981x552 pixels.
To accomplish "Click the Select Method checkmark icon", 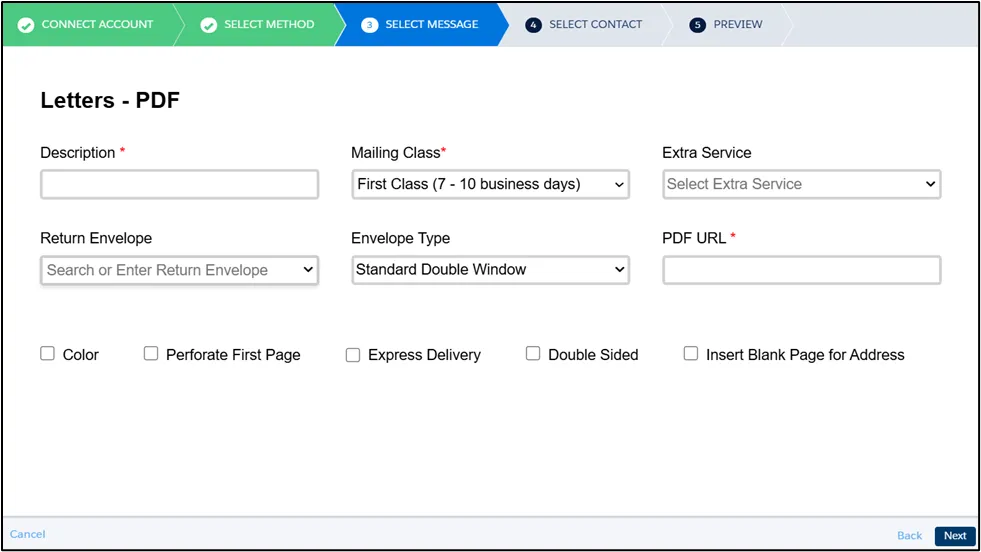I will pos(209,25).
